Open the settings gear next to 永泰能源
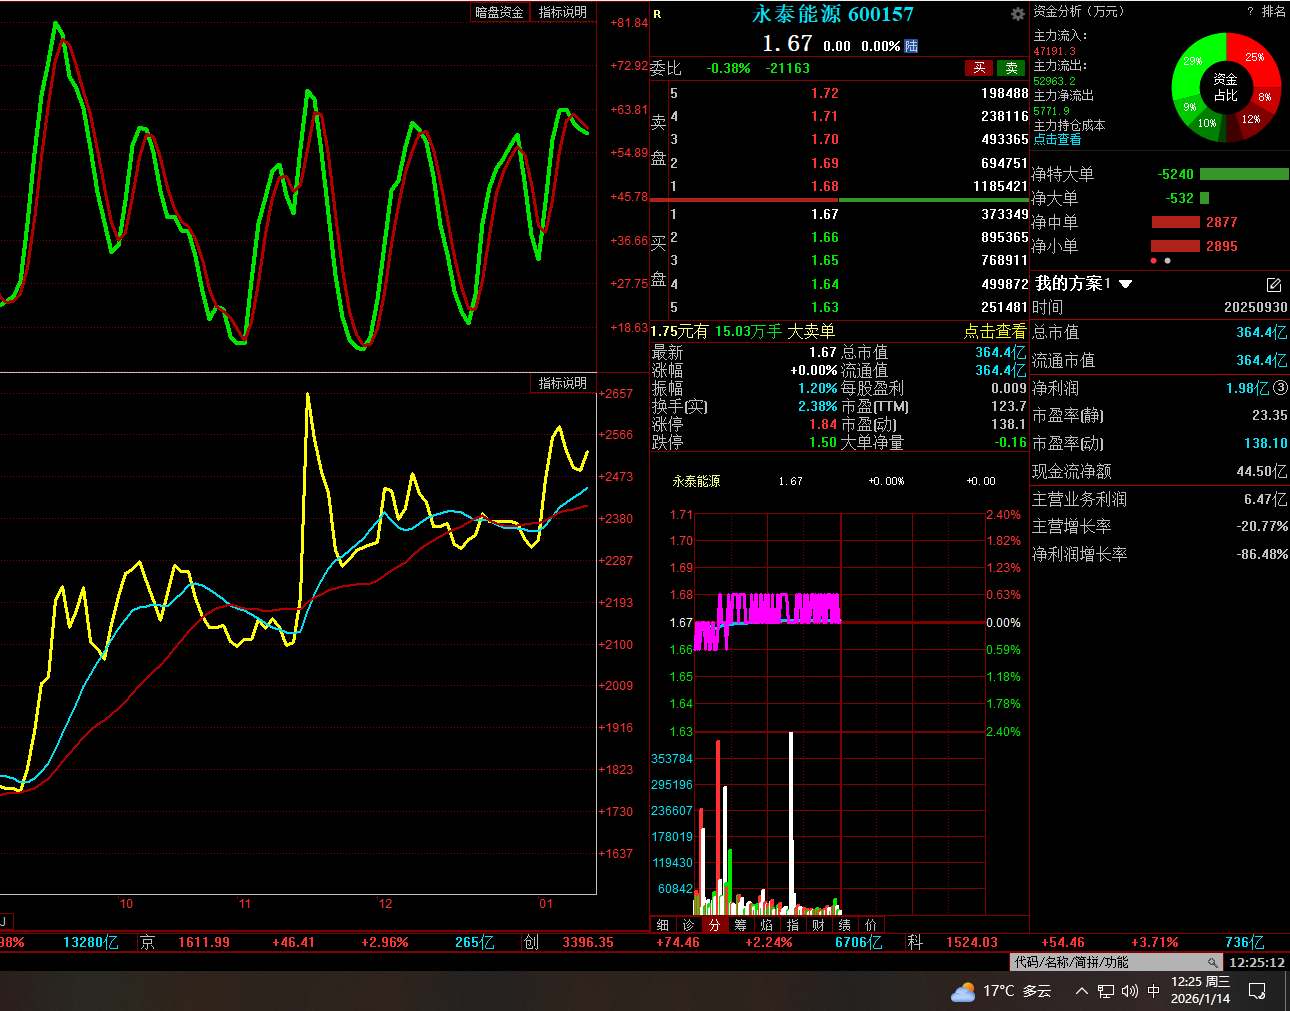1290x1011 pixels. click(1018, 14)
